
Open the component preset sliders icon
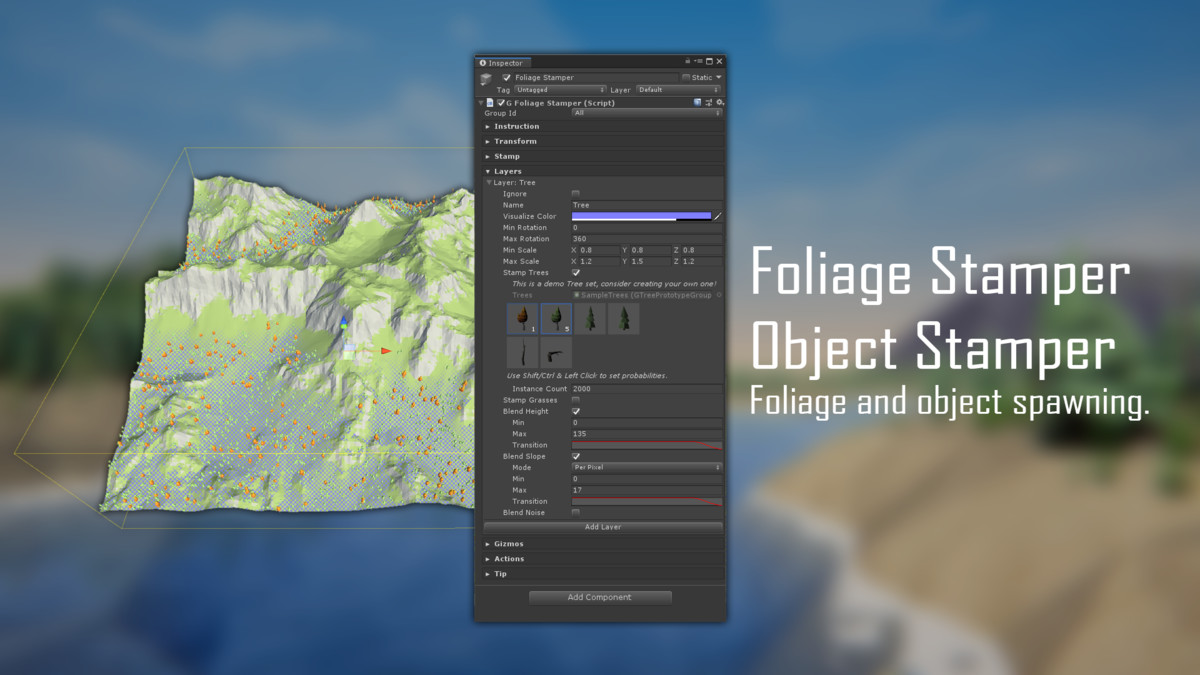point(709,102)
